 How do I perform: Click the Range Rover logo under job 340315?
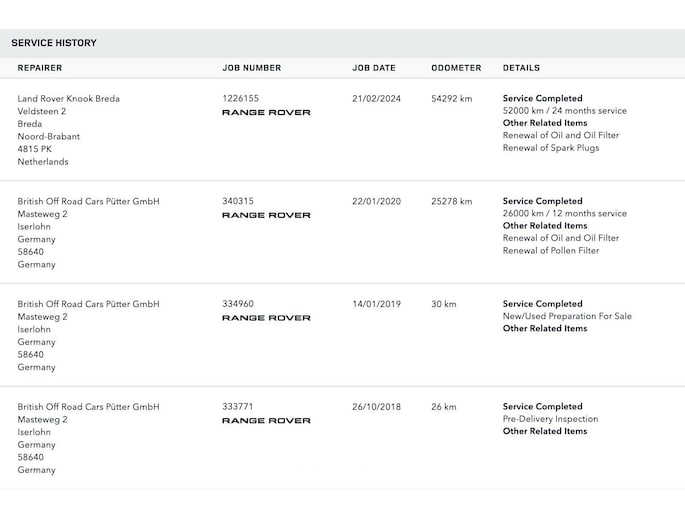pos(266,215)
